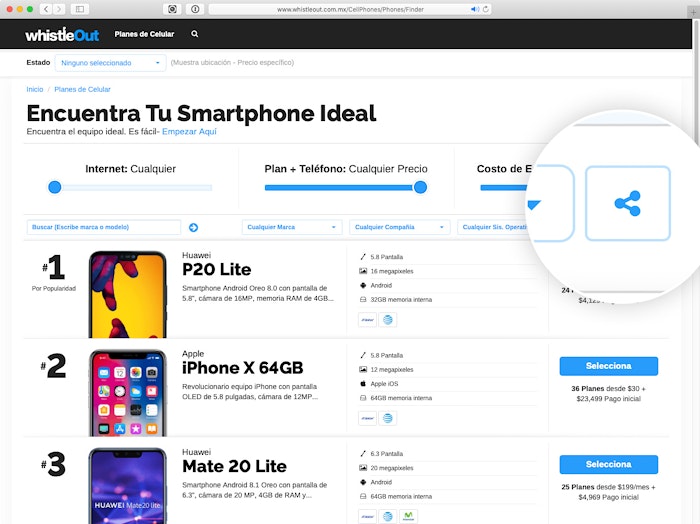Click the blue search arrow button
Image resolution: width=700 pixels, height=524 pixels.
pos(193,228)
